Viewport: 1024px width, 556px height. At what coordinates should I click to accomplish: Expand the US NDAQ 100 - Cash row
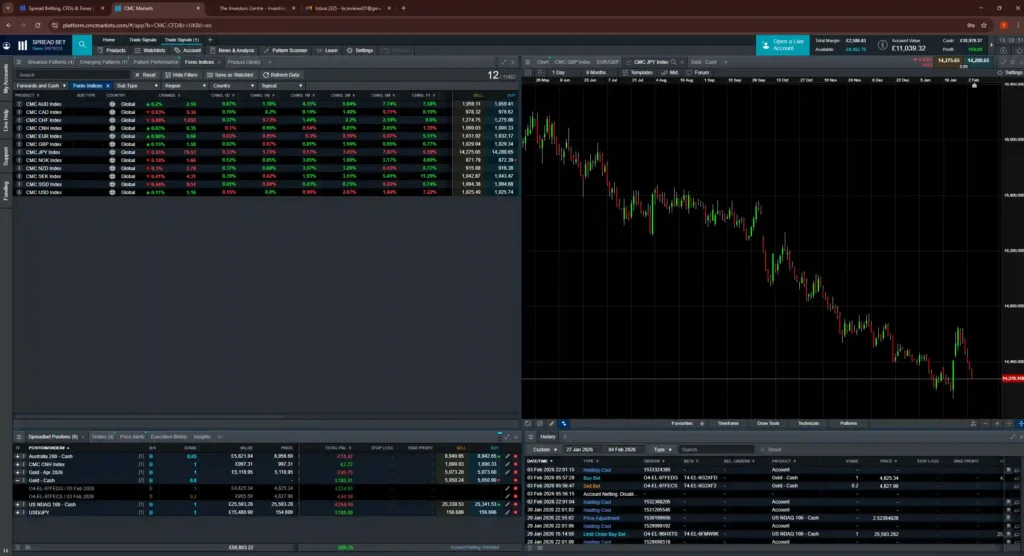(18, 504)
